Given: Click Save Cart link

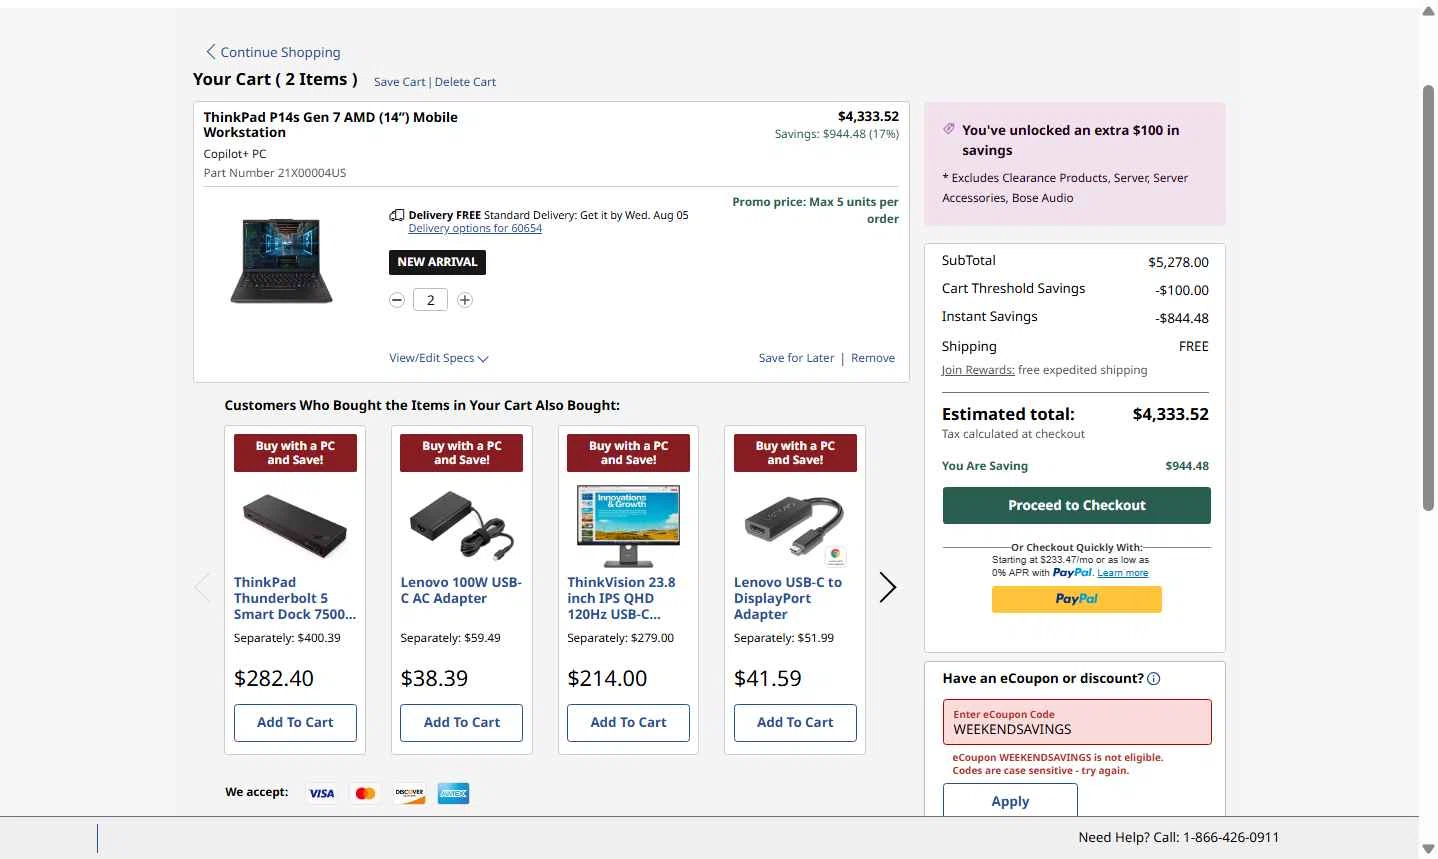Looking at the screenshot, I should point(399,82).
